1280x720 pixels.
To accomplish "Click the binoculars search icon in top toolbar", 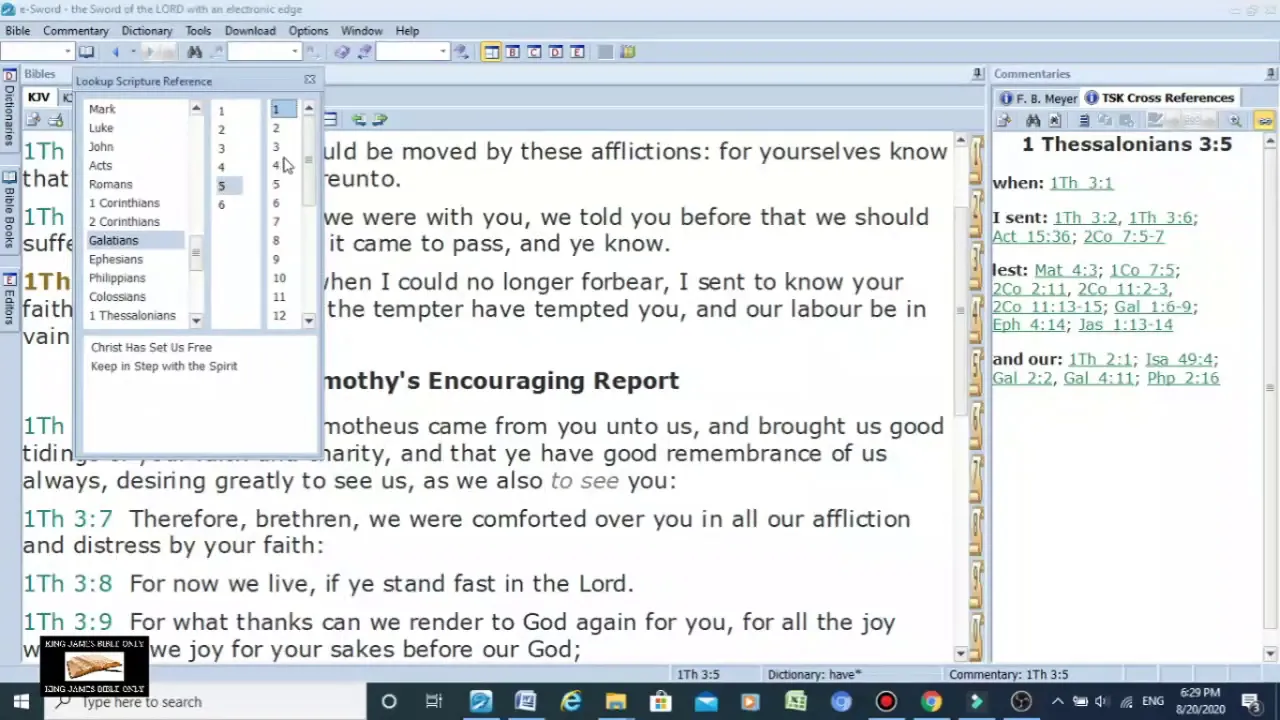I will [x=195, y=52].
